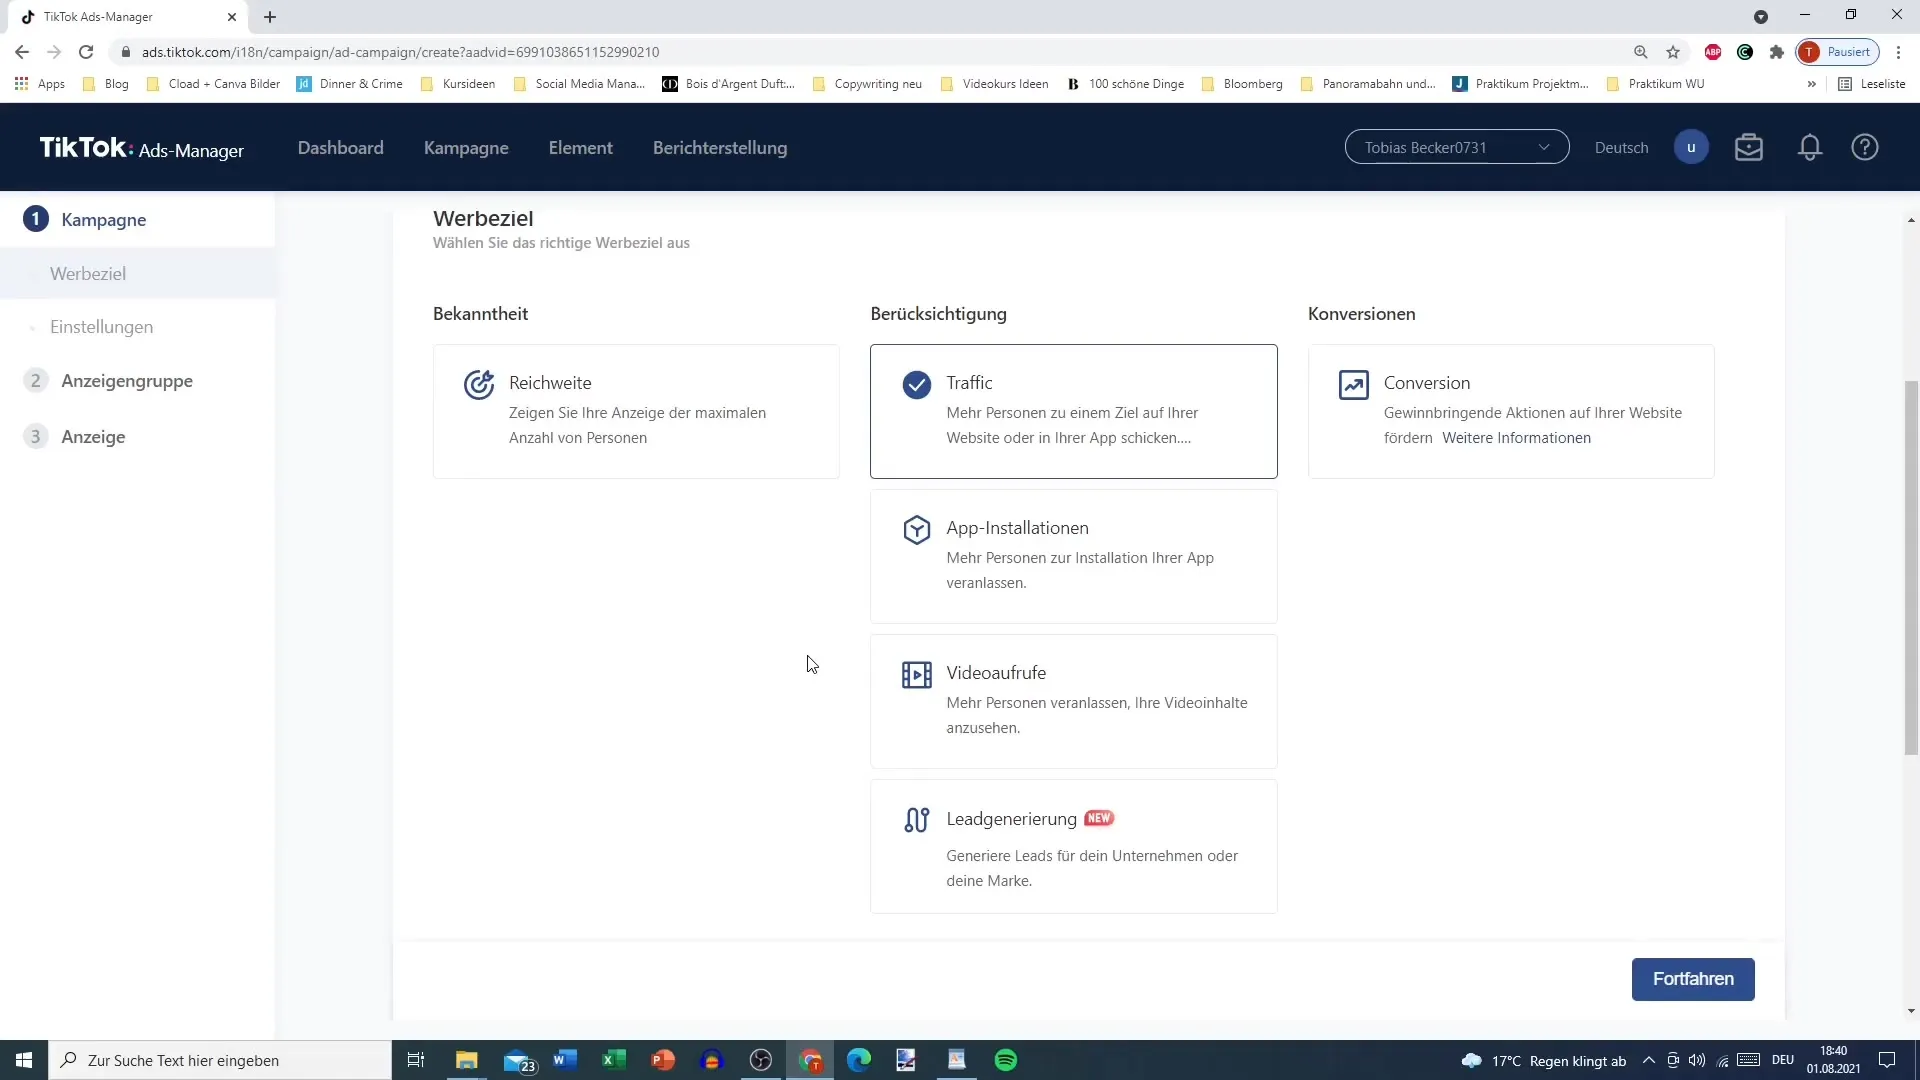Click the Leadgenerierung path icon
The height and width of the screenshot is (1080, 1920).
(x=916, y=820)
